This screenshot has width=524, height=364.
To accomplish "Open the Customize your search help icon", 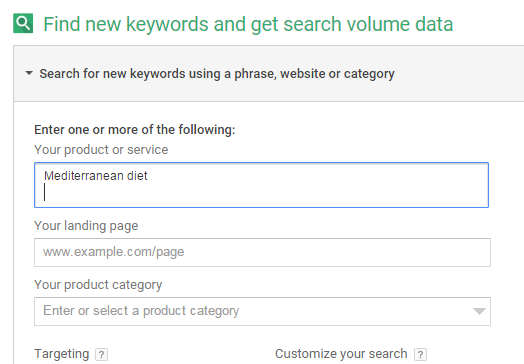I will (x=420, y=354).
